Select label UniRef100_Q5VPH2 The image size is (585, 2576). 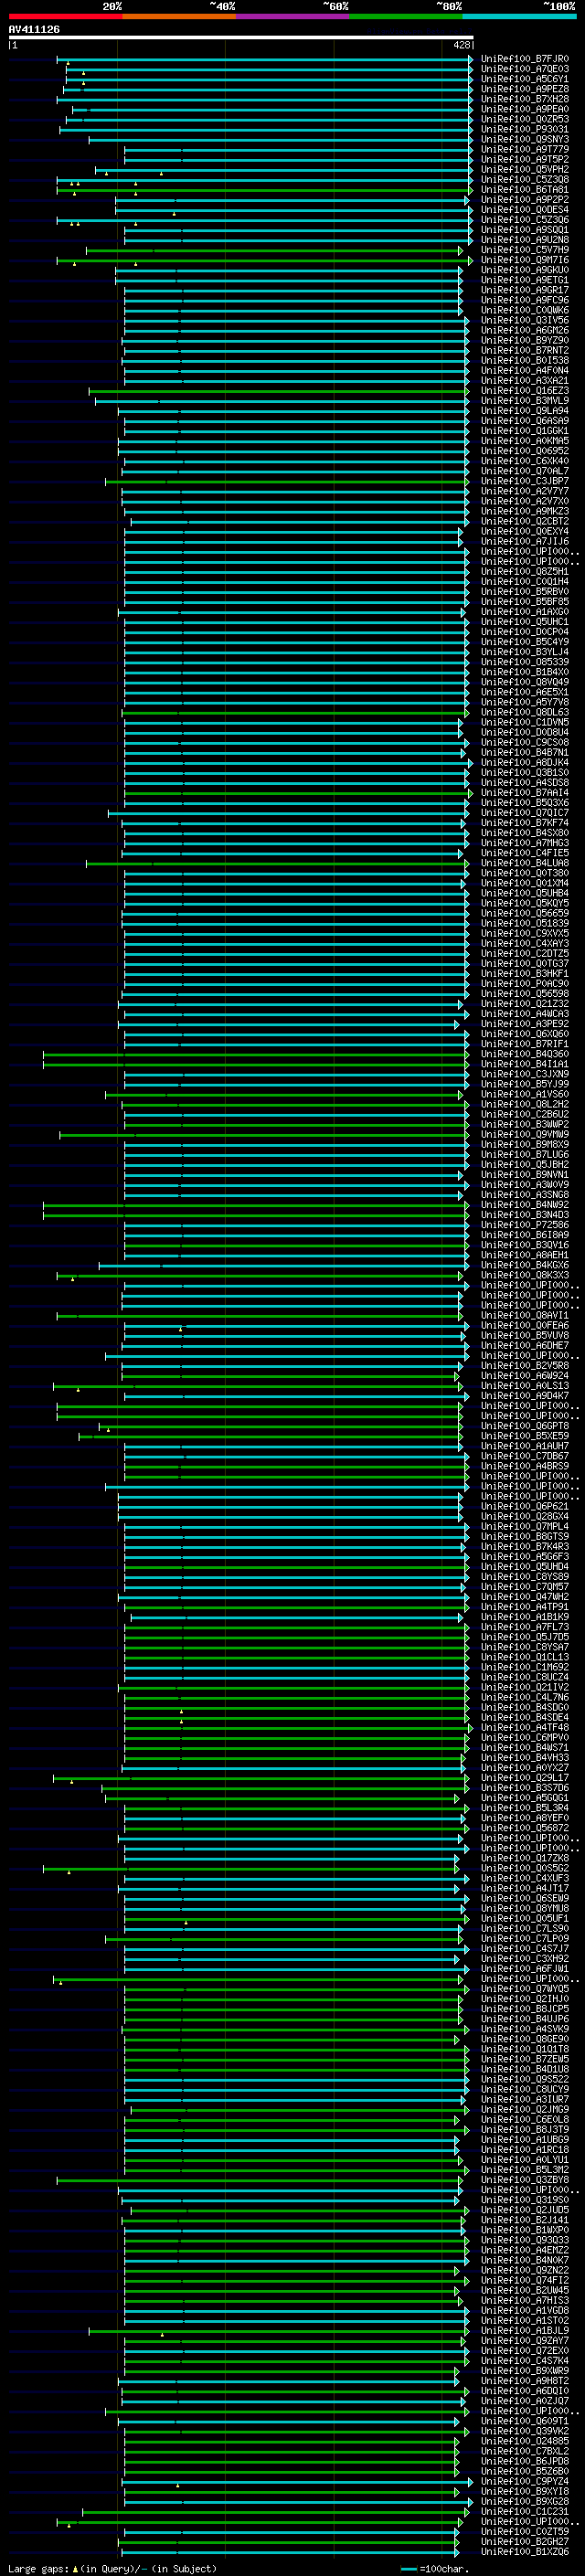coord(524,169)
